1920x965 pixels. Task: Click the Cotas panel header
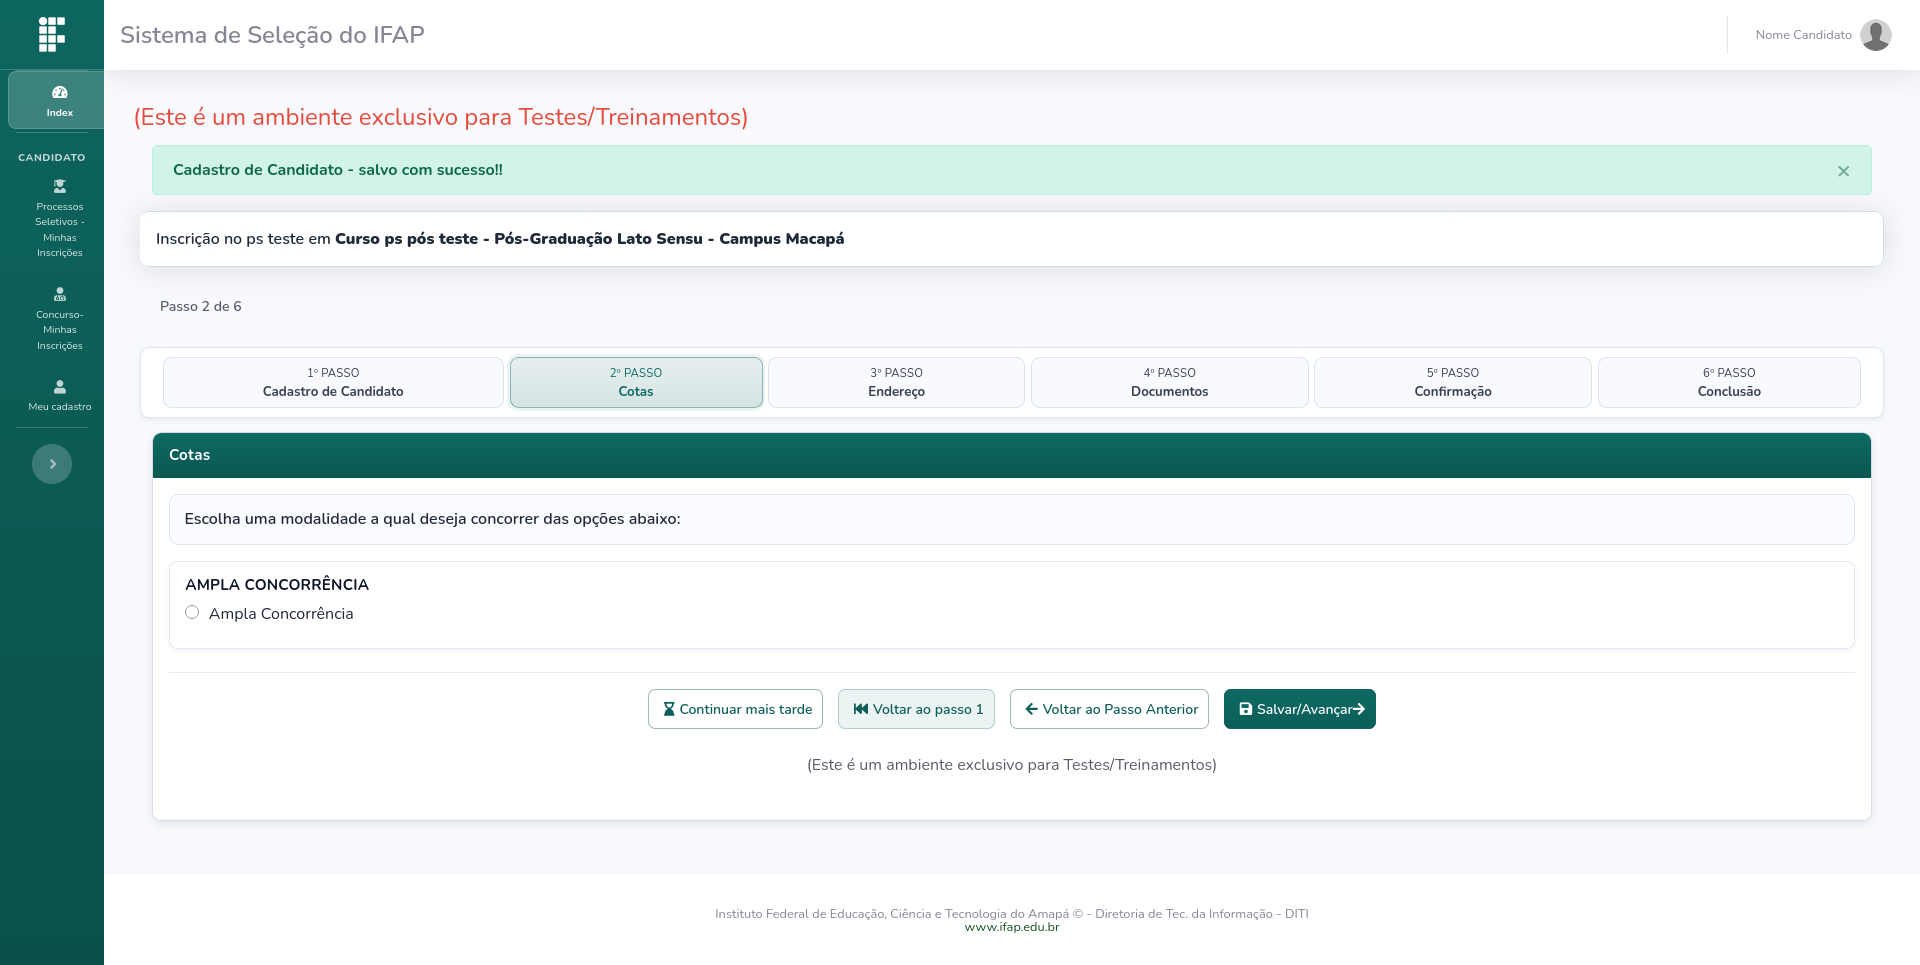(1011, 455)
